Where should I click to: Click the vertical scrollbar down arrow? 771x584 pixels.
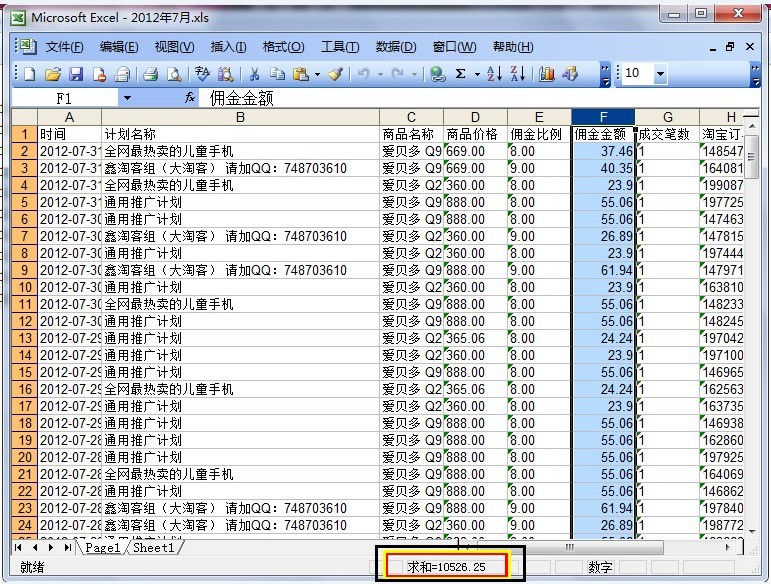[752, 531]
